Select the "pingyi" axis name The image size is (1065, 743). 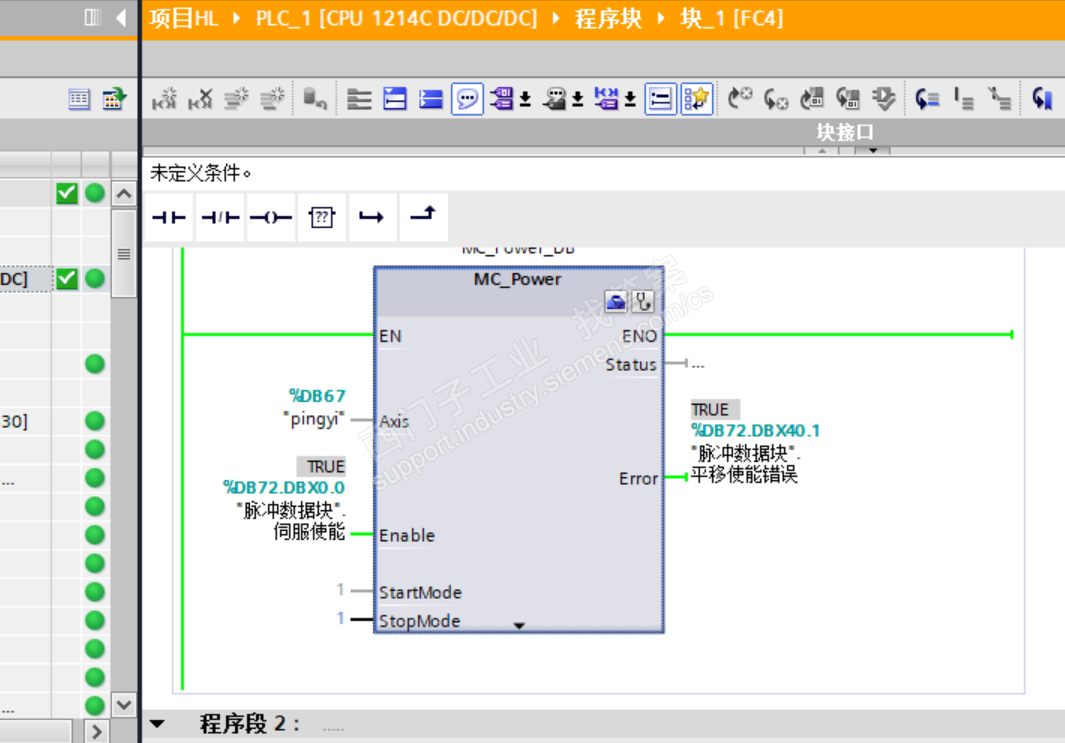(314, 418)
